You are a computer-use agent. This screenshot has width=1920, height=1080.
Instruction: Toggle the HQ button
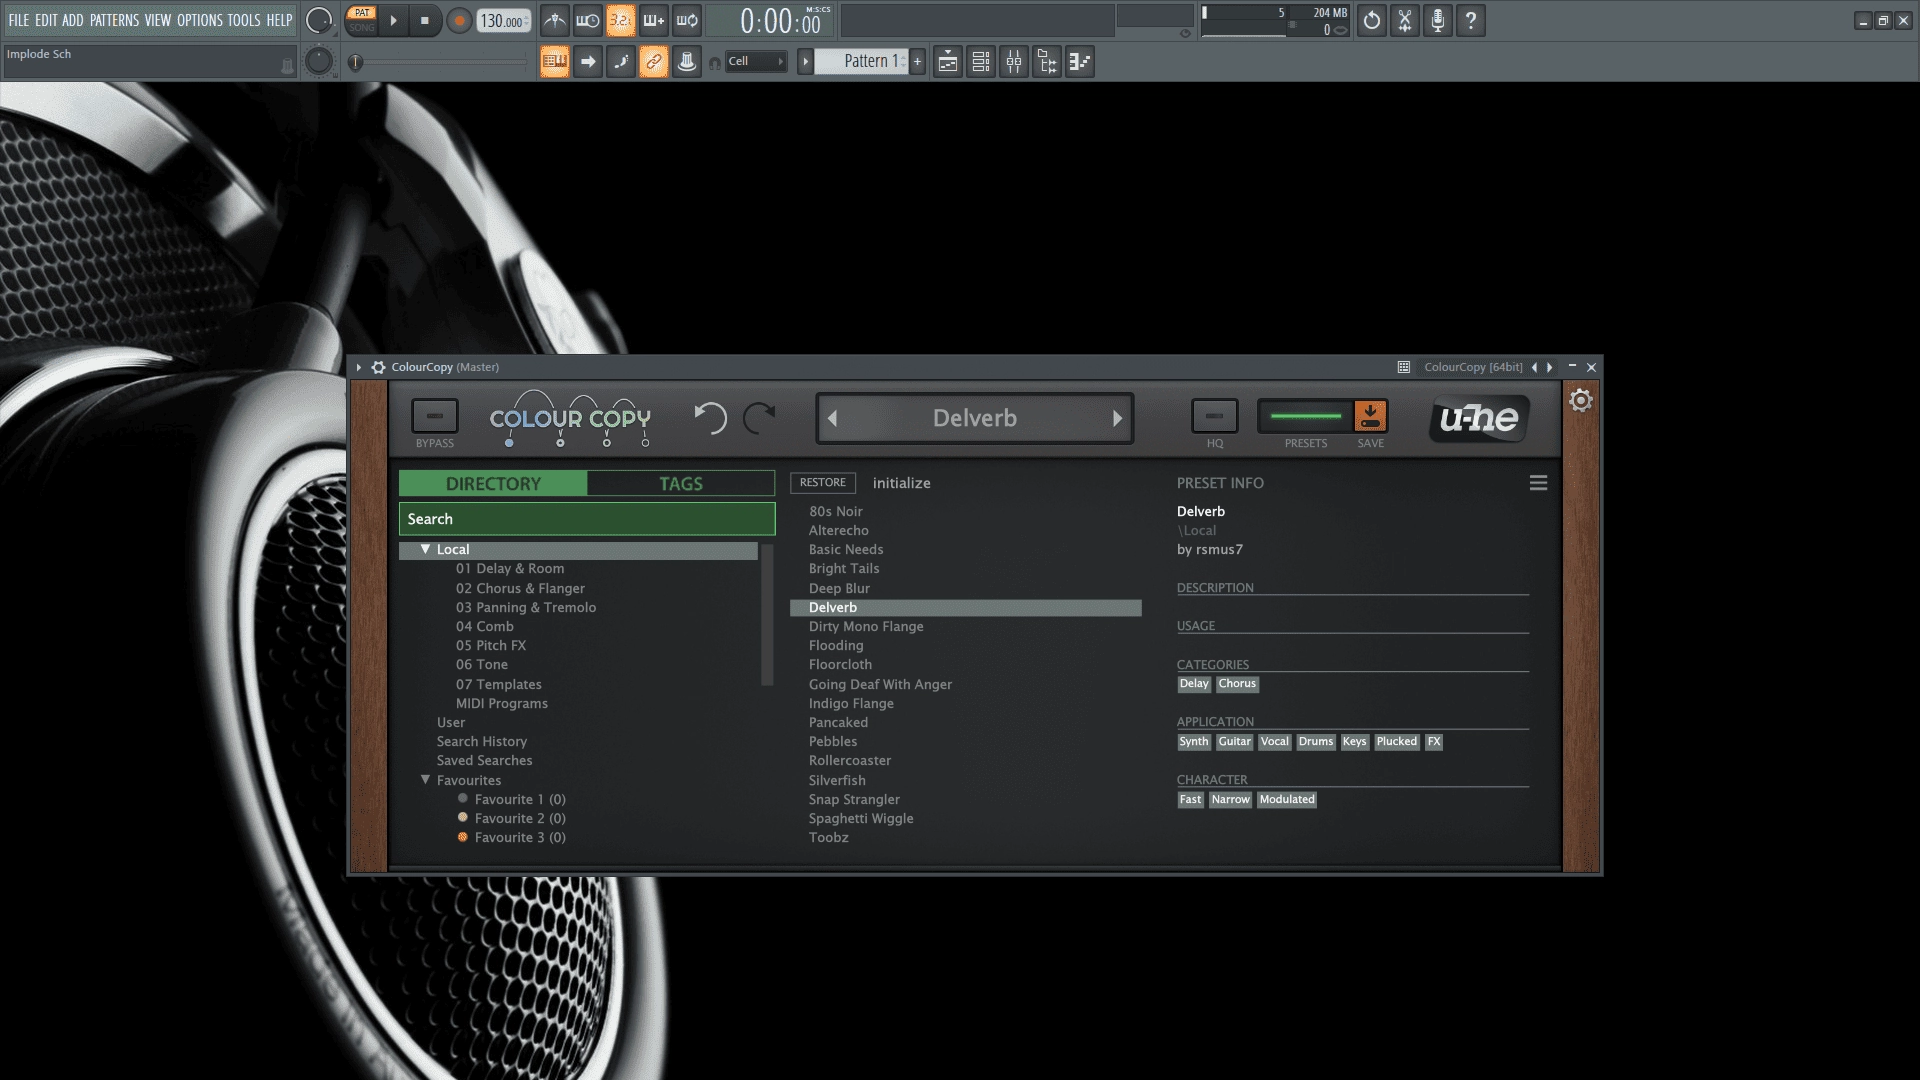[x=1215, y=416]
